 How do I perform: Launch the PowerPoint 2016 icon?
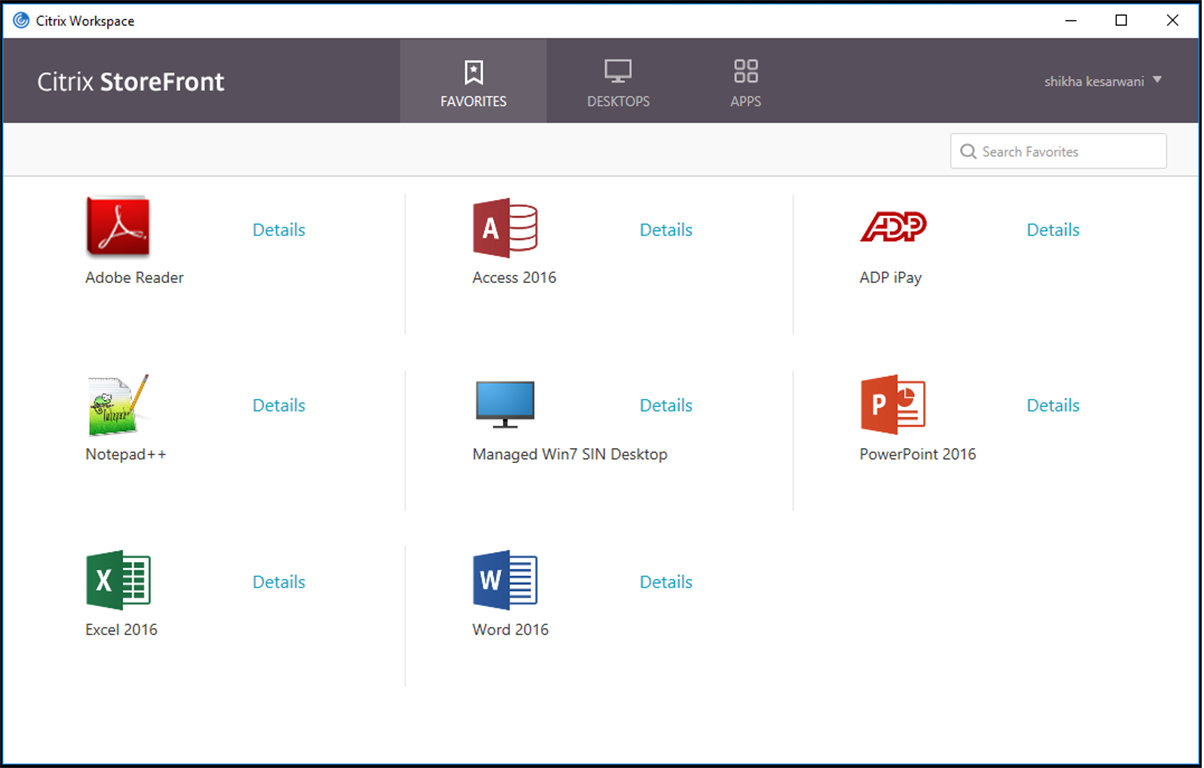point(893,405)
